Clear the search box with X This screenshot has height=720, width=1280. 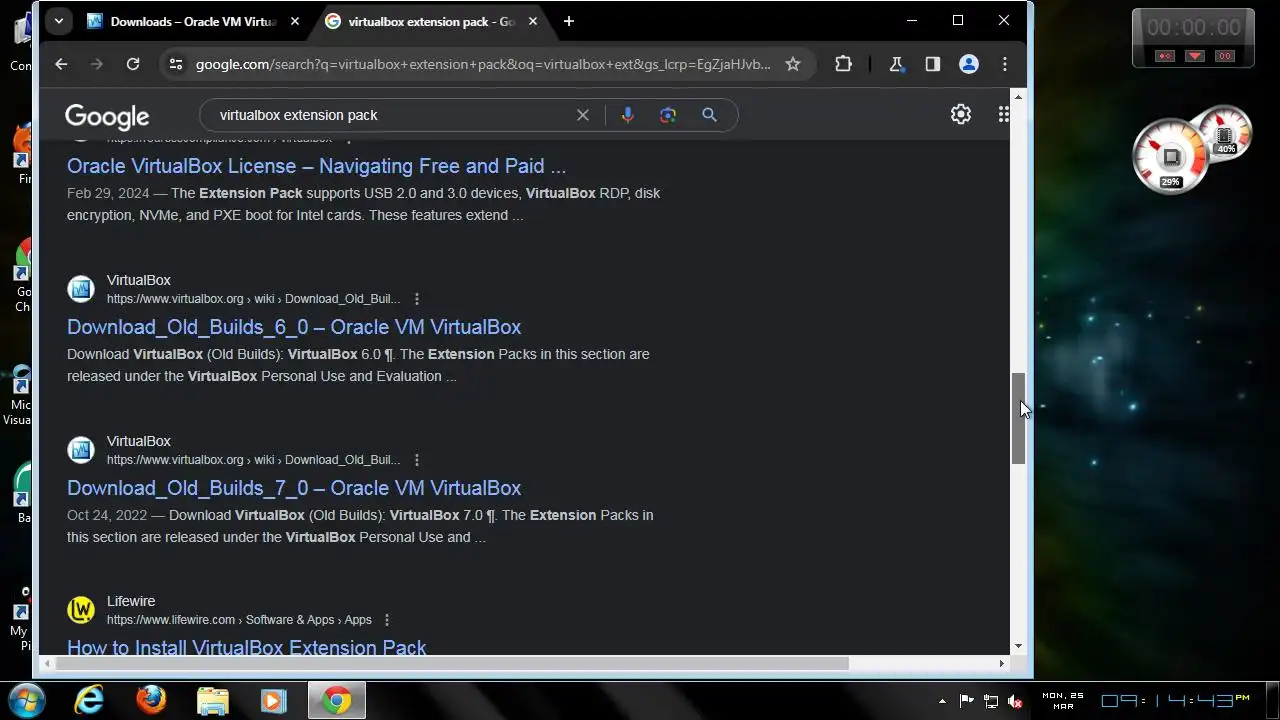coord(583,115)
